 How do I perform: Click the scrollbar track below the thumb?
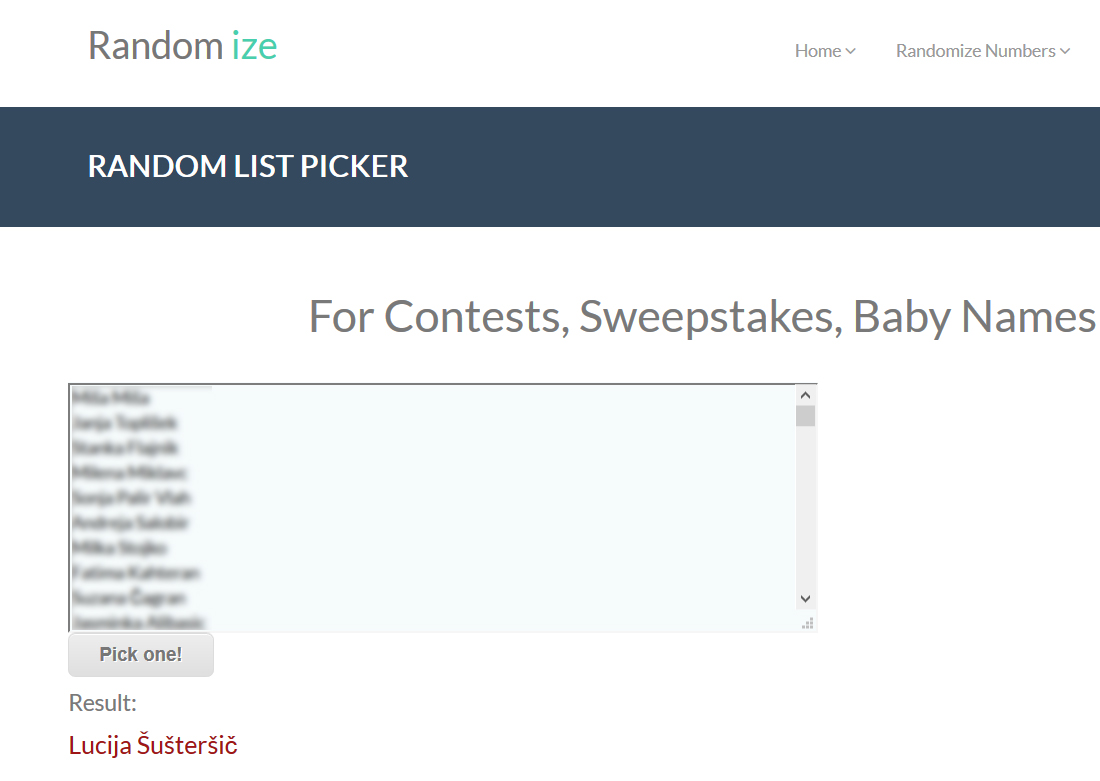[x=805, y=507]
